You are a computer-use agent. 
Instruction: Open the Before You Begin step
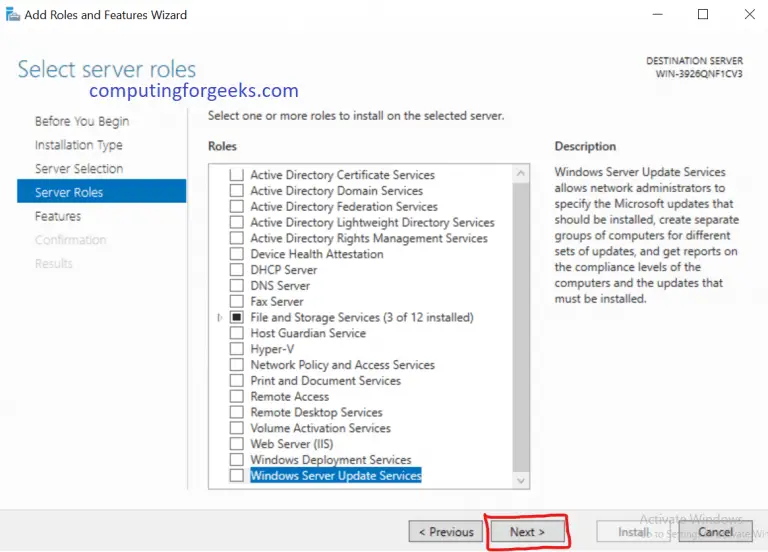(81, 121)
